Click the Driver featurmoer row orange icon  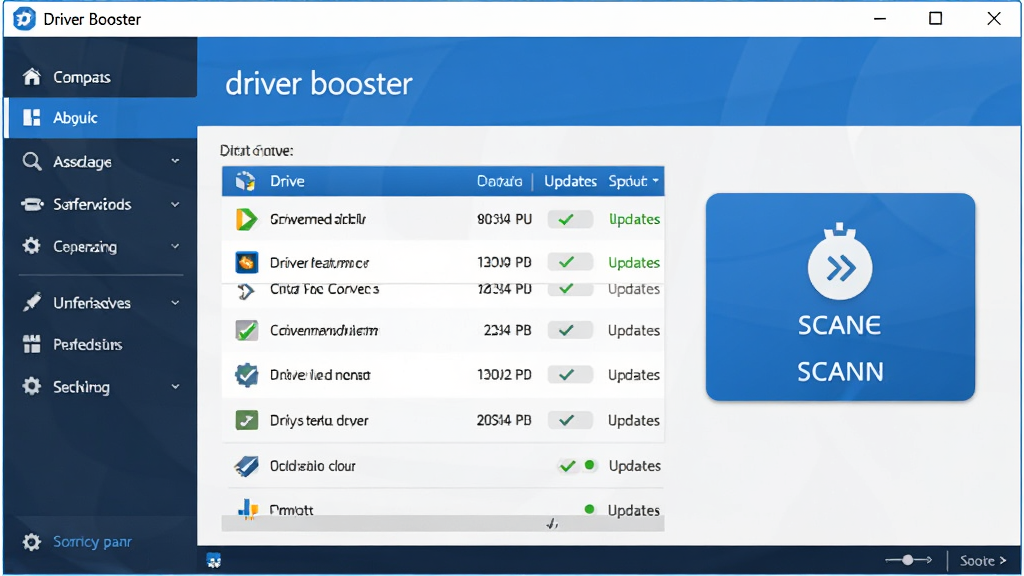pyautogui.click(x=246, y=263)
